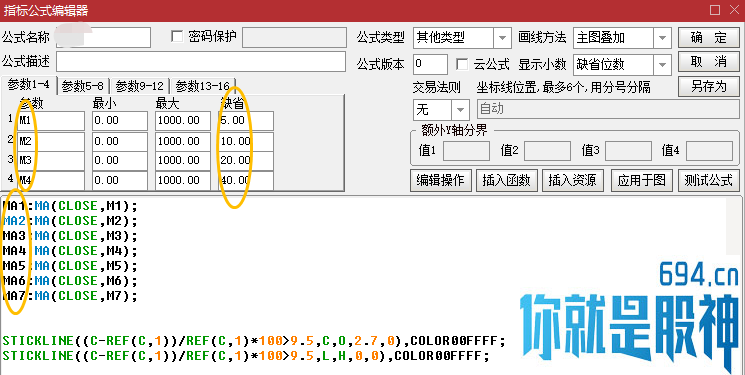
Task: Select the 参数9-12 tab
Action: pos(139,86)
